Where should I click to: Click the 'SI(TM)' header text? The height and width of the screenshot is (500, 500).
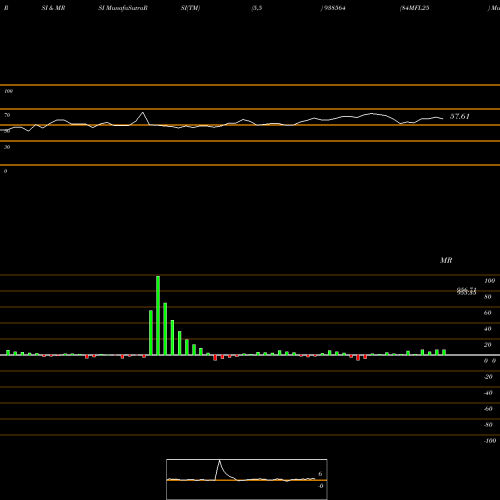190,8
